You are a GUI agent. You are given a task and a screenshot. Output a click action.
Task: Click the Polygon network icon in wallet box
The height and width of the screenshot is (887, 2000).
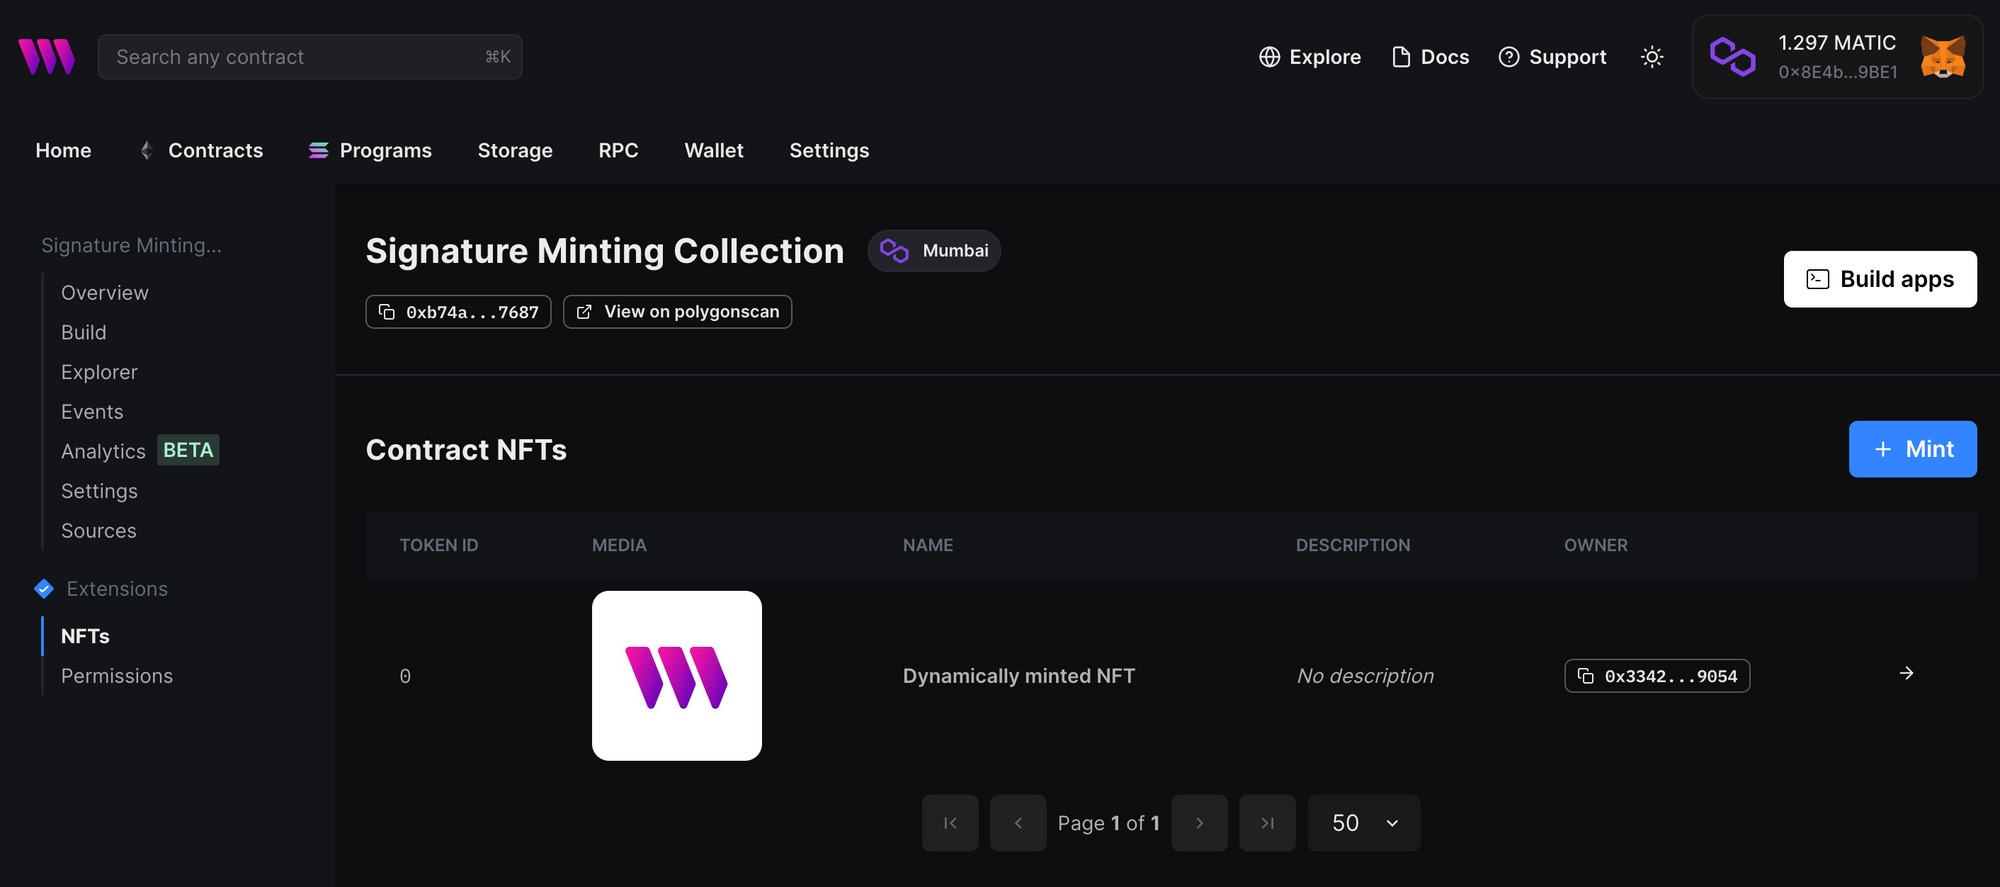pyautogui.click(x=1733, y=57)
